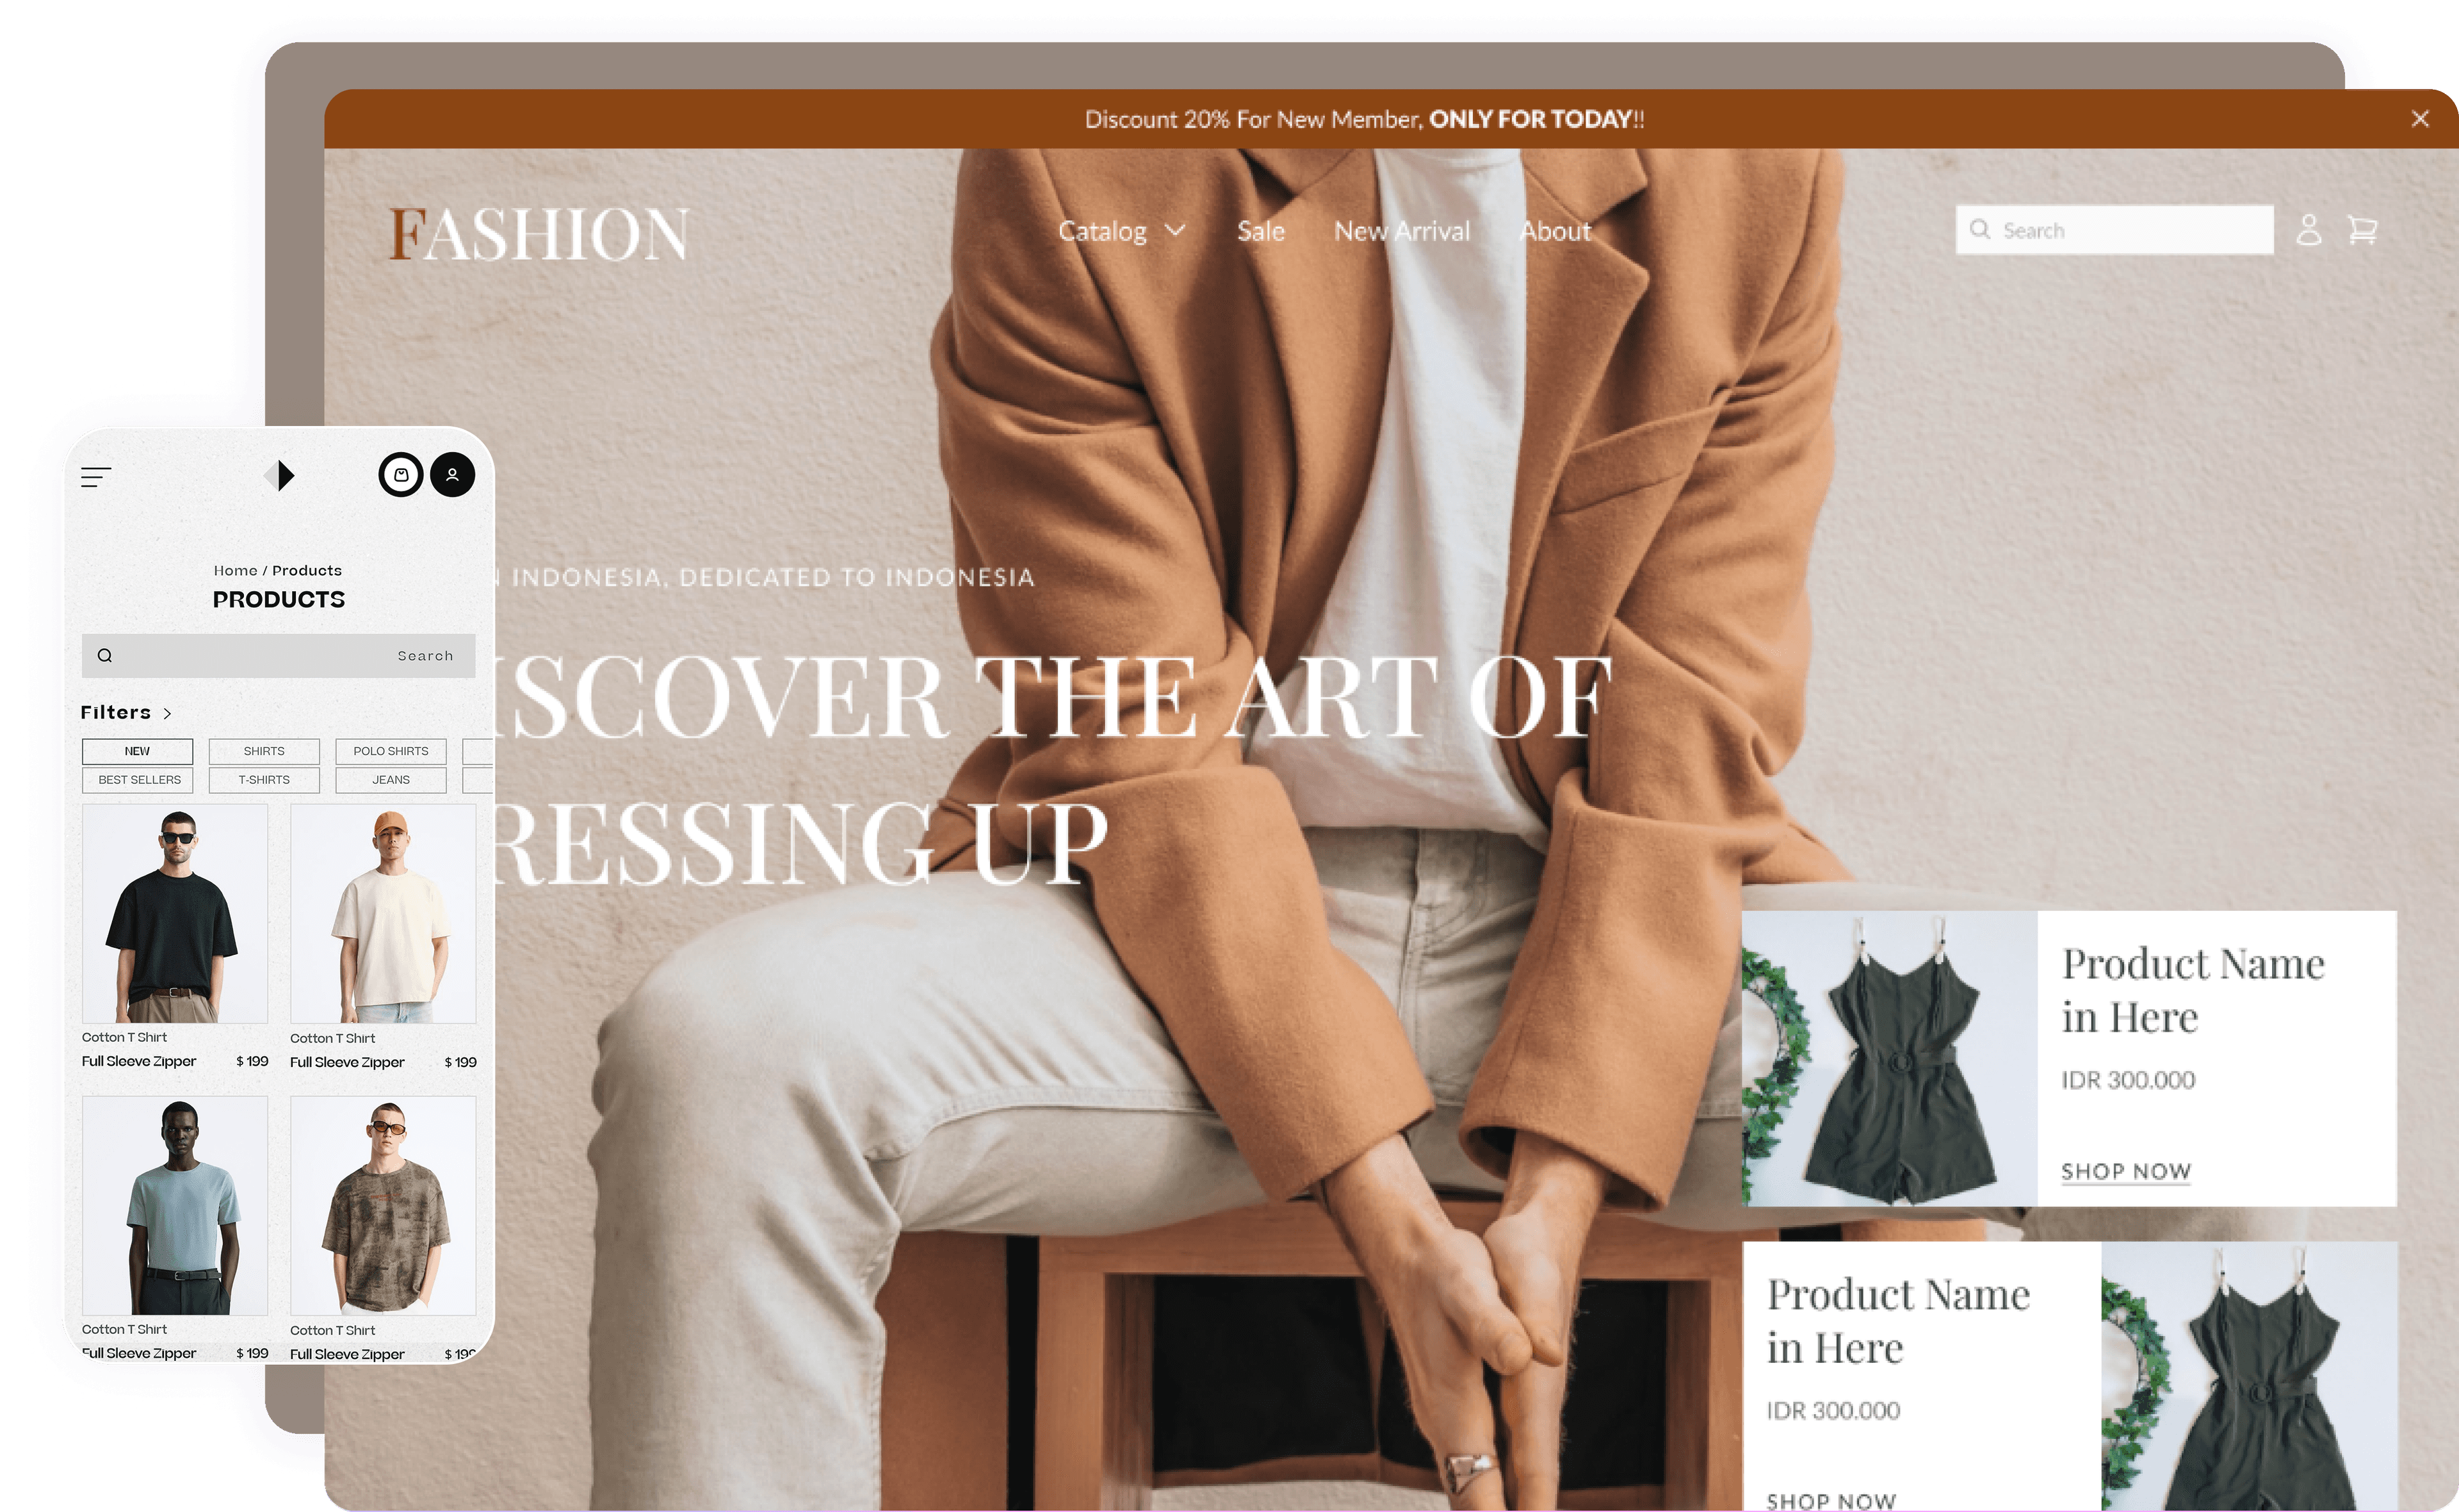
Task: Open the About menu item
Action: point(1555,231)
